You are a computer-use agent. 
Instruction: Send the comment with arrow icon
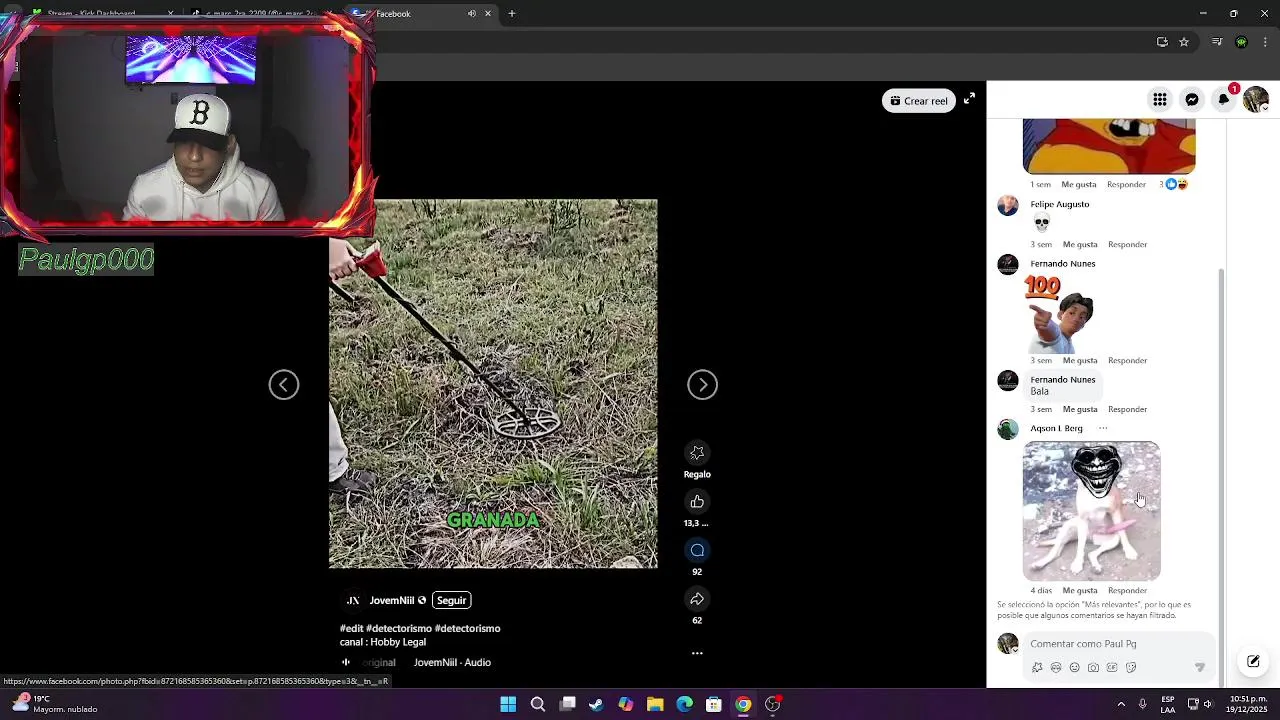pos(1200,668)
